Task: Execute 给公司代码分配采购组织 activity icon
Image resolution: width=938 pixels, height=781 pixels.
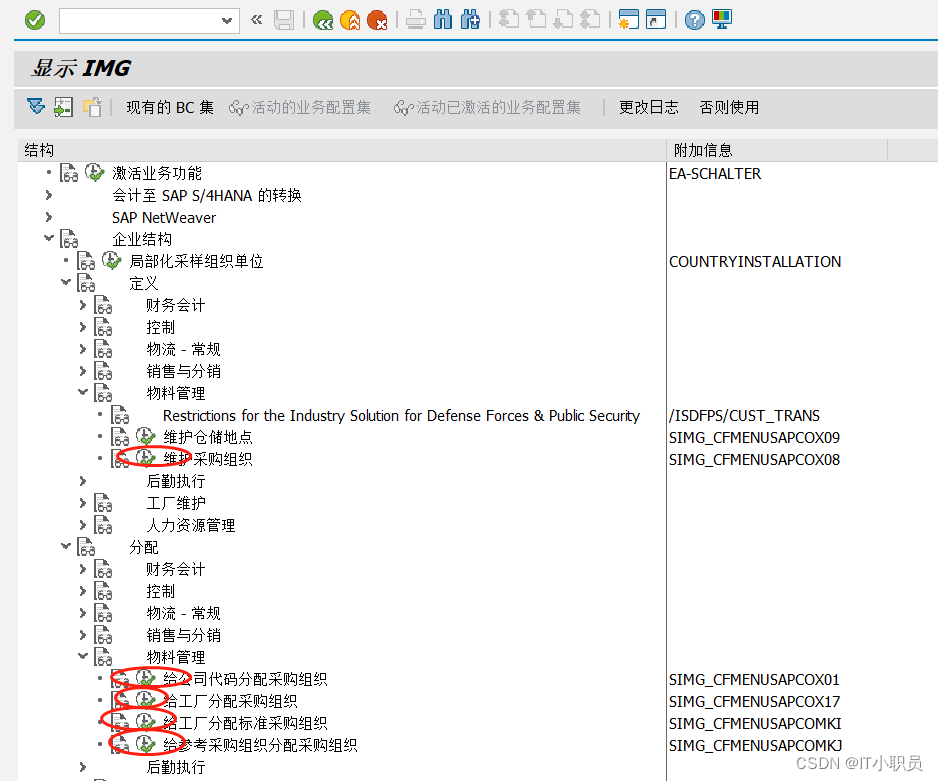Action: point(145,679)
